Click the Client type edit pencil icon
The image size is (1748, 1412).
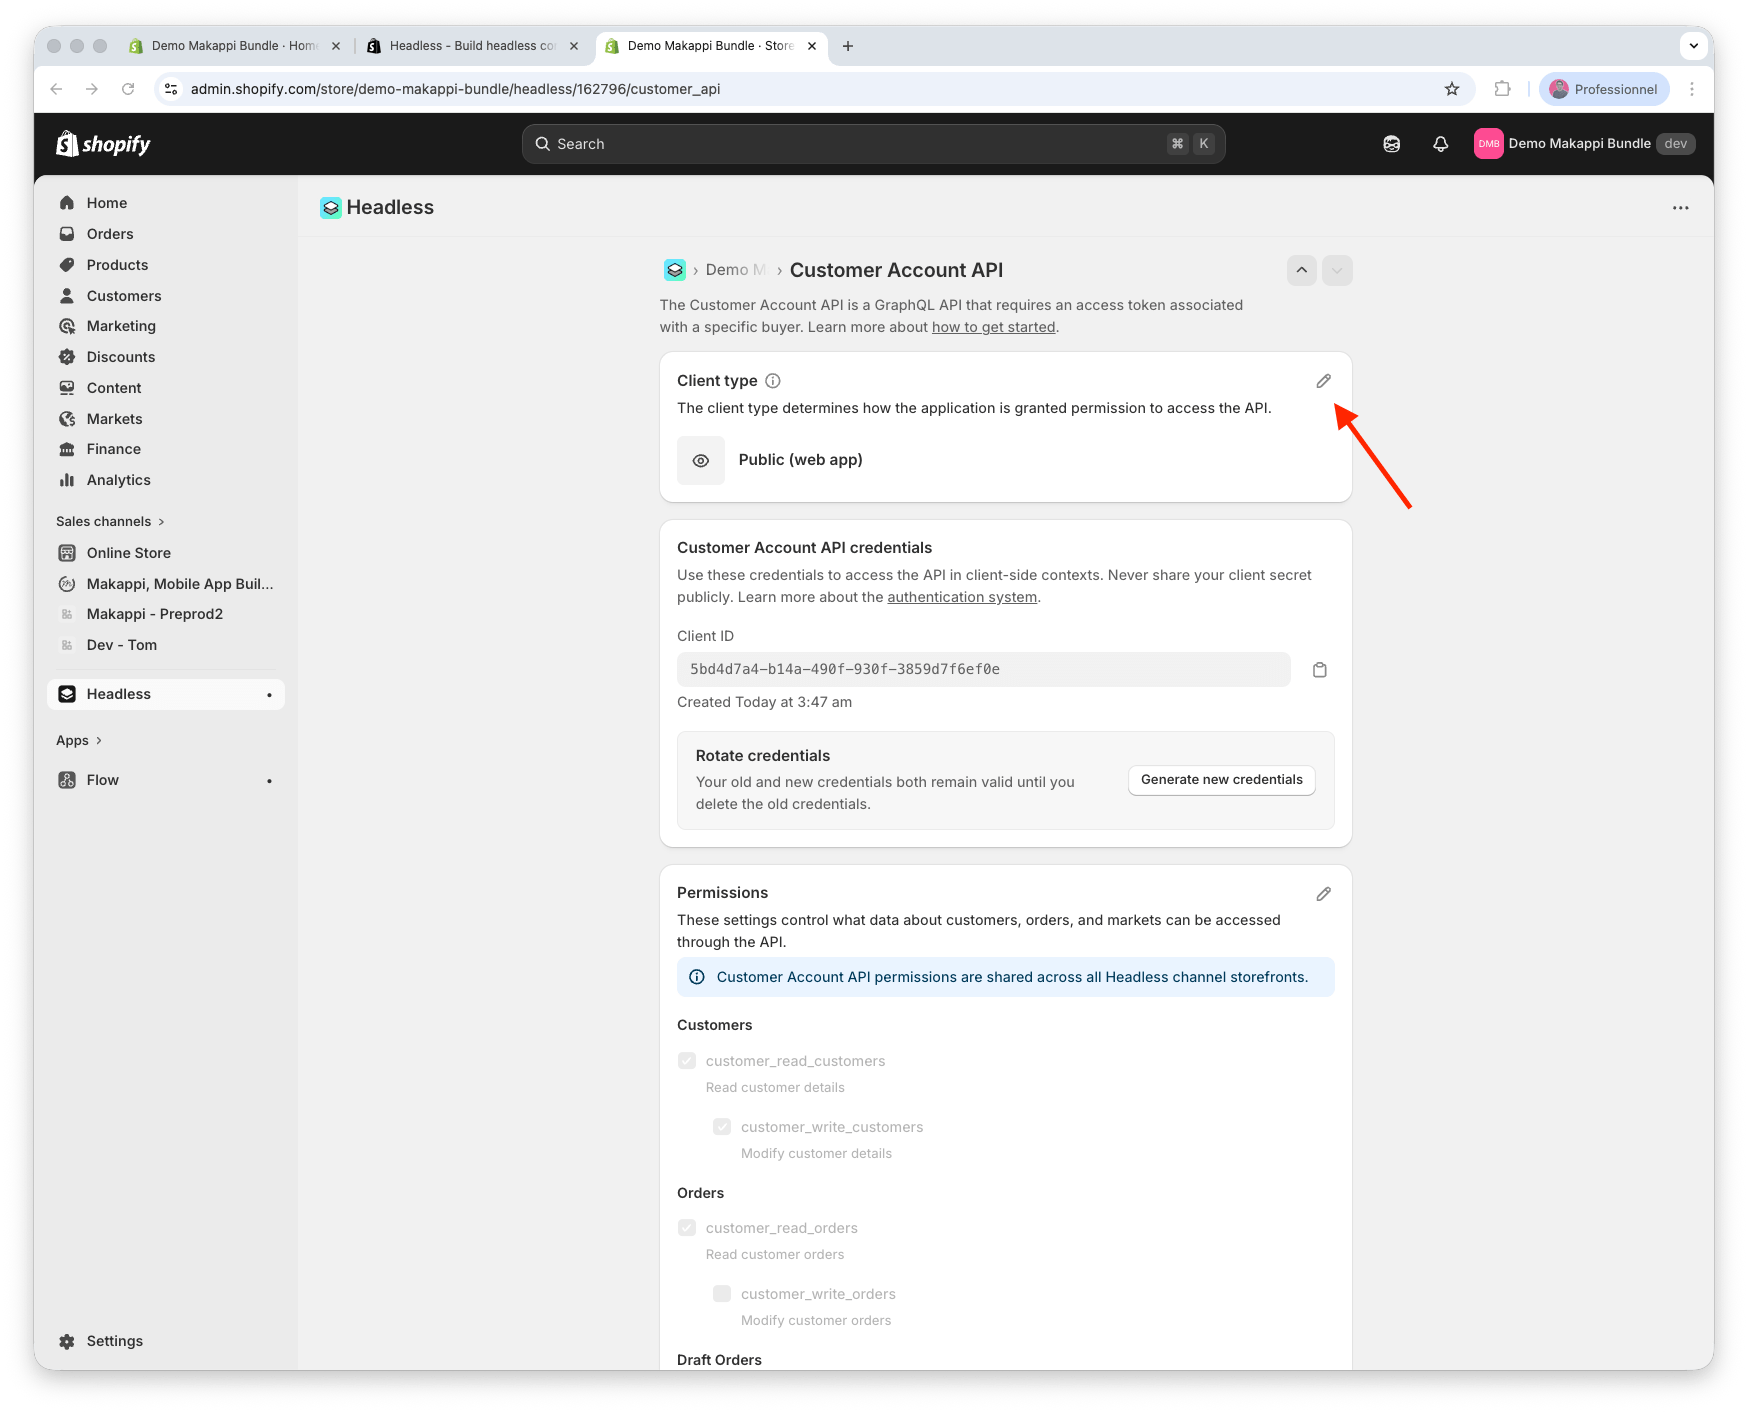1323,381
